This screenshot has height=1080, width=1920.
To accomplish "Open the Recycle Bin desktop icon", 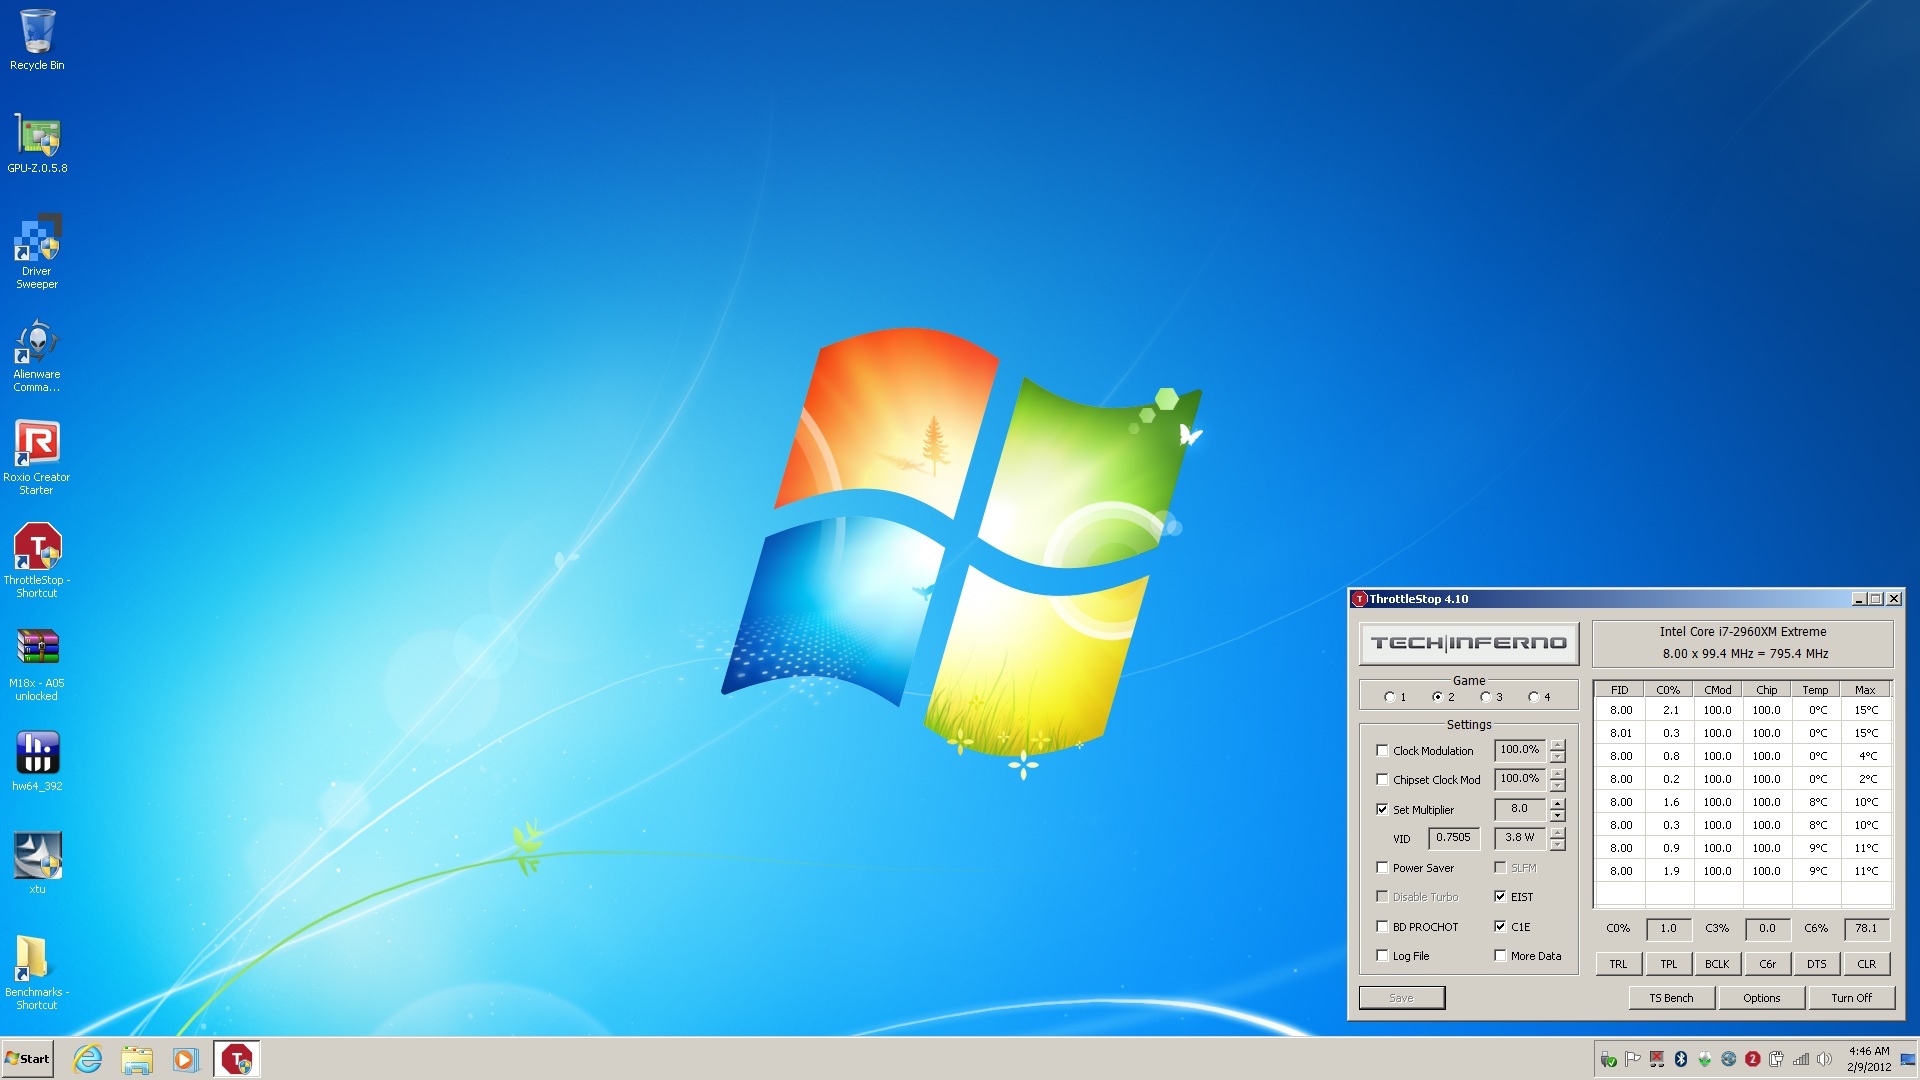I will pos(37,40).
